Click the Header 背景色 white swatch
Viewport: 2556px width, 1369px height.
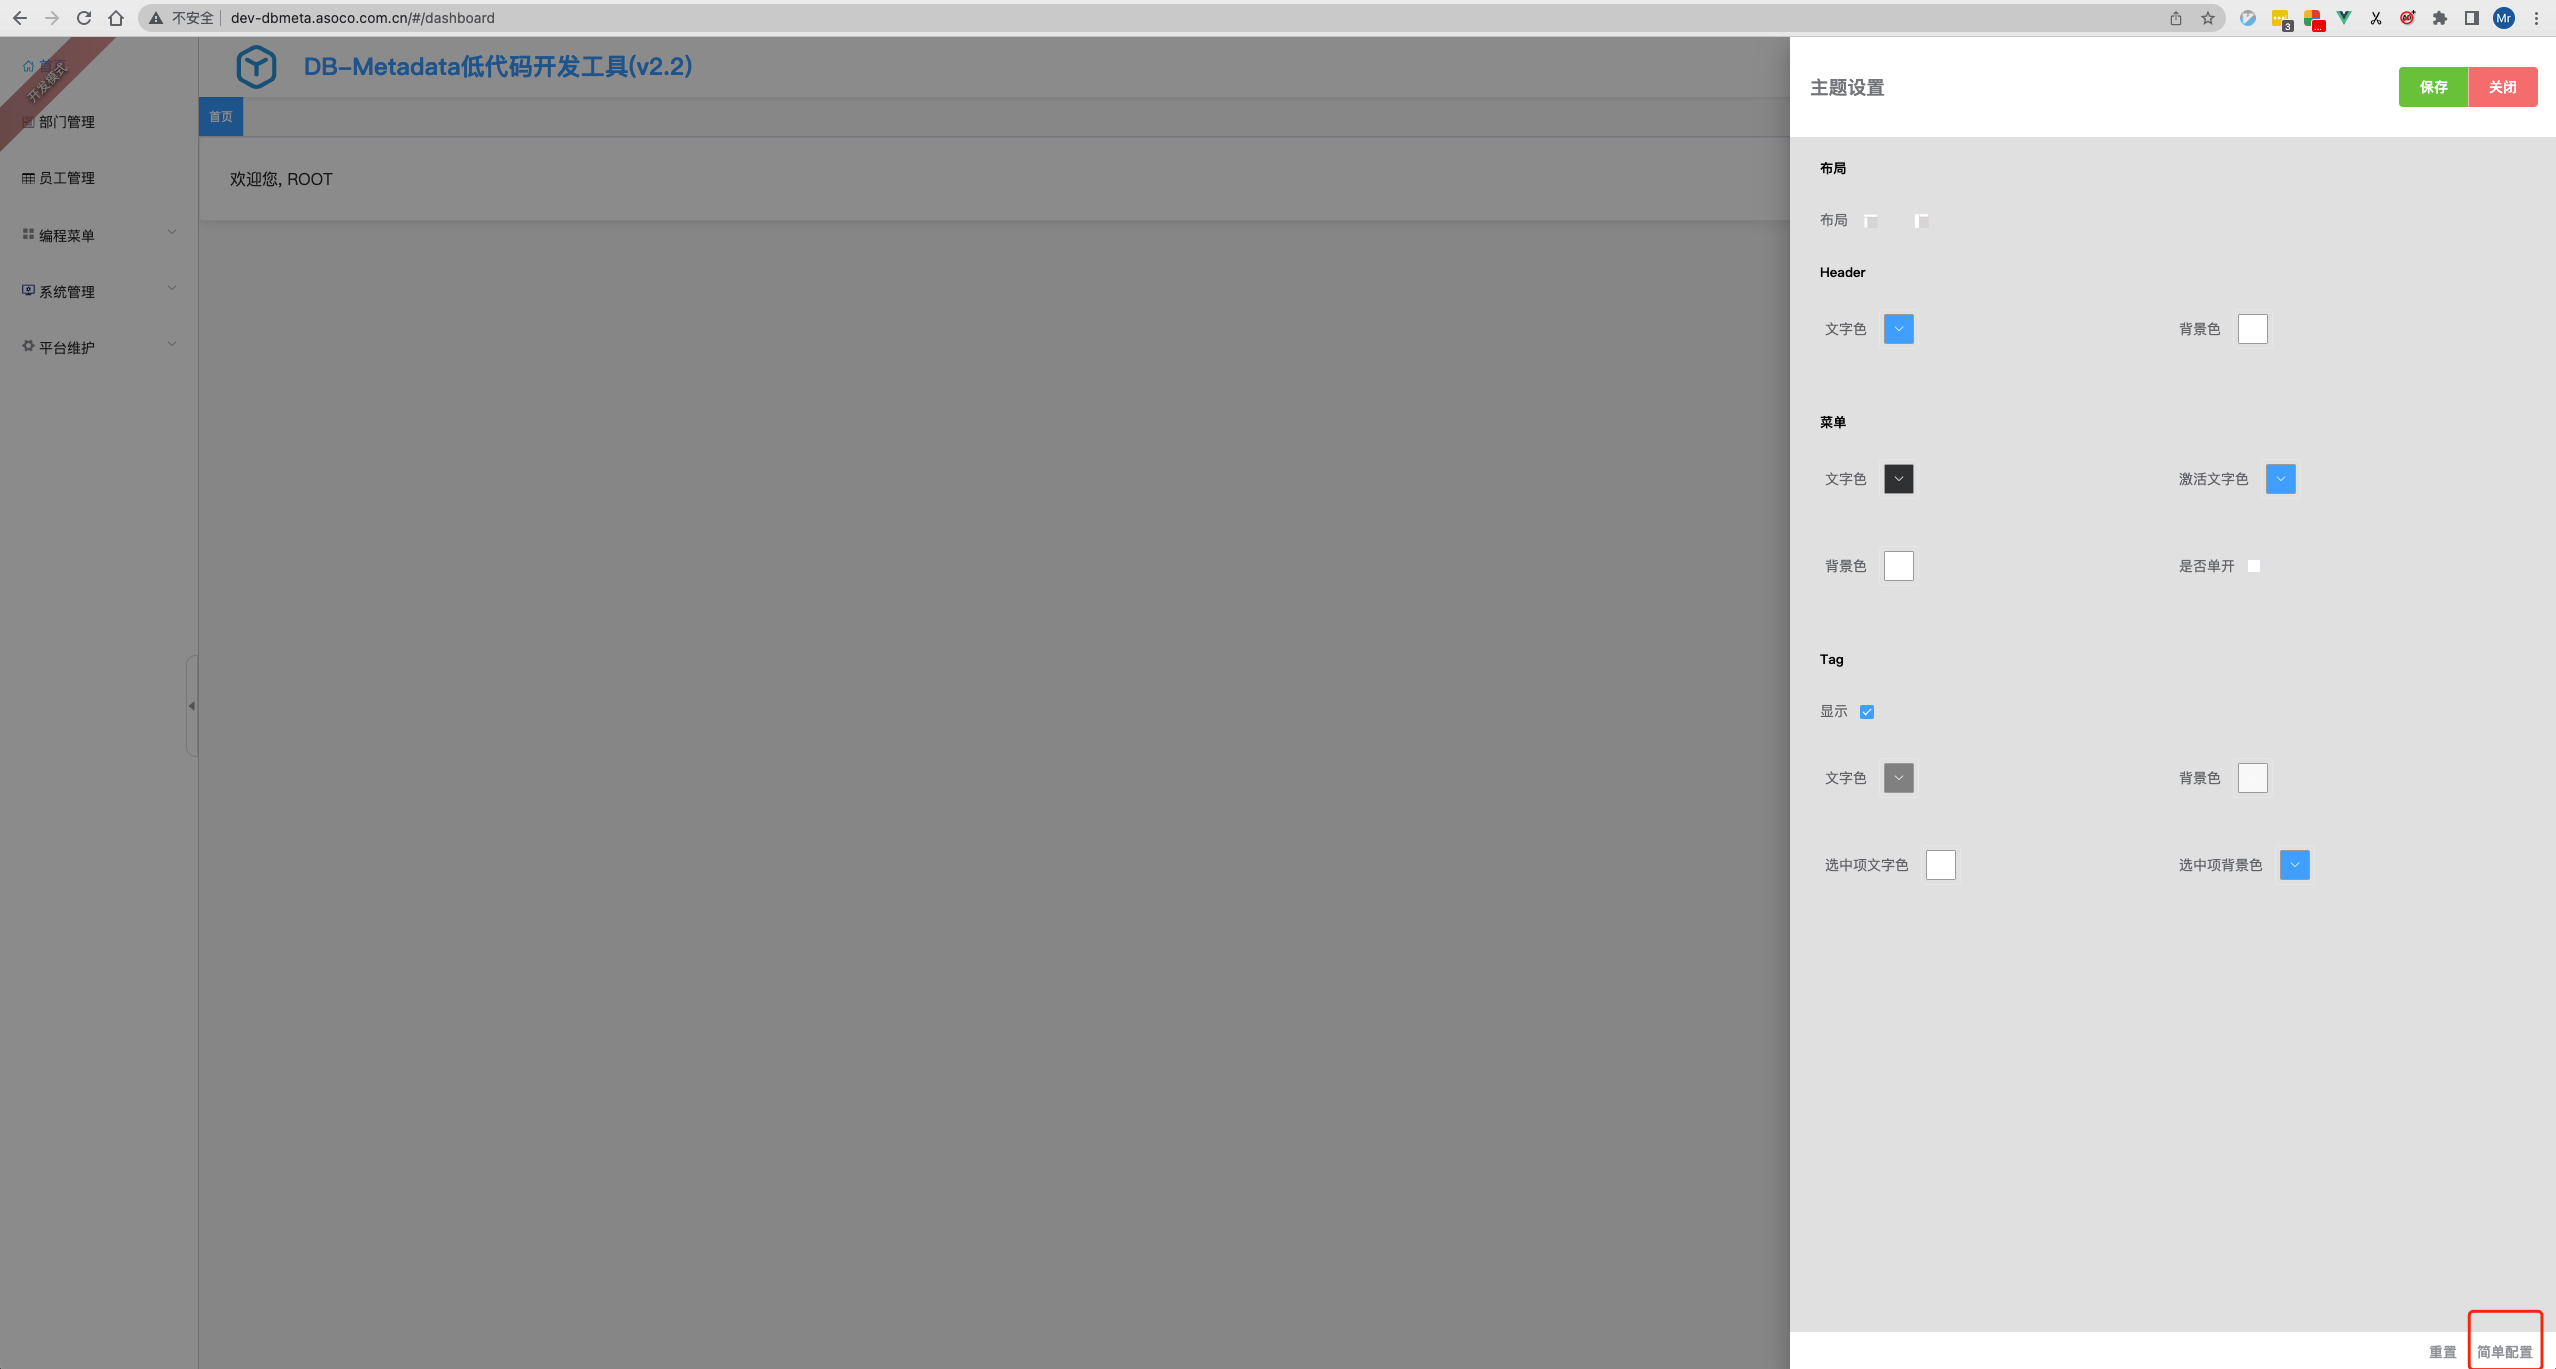2252,329
